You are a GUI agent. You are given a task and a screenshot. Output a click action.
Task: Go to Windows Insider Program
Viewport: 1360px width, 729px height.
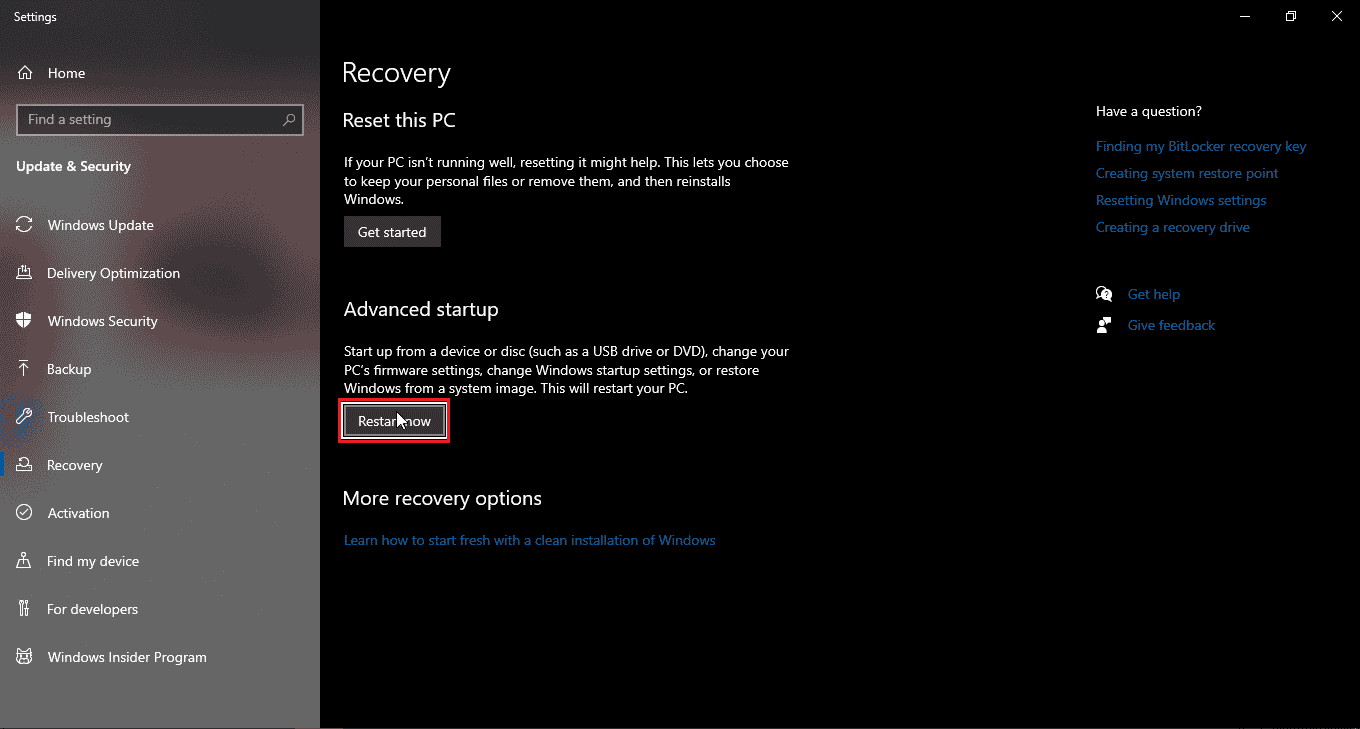coord(160,657)
